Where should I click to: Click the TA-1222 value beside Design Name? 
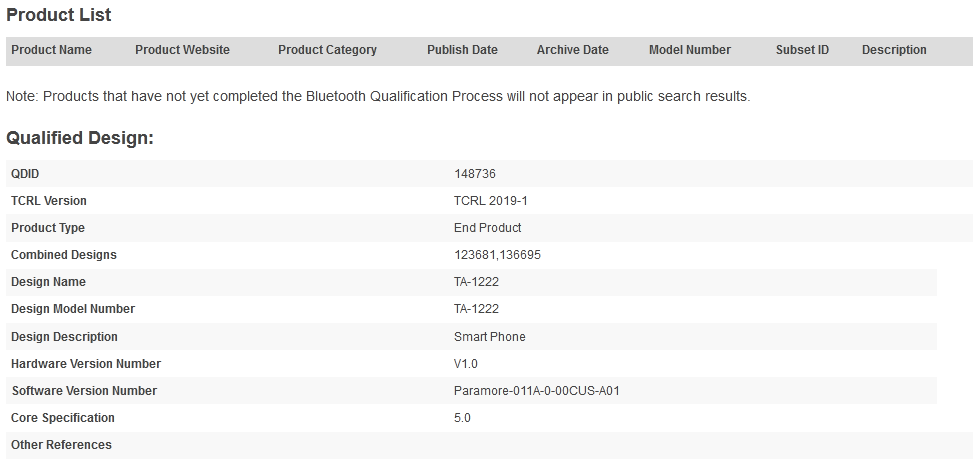(476, 282)
